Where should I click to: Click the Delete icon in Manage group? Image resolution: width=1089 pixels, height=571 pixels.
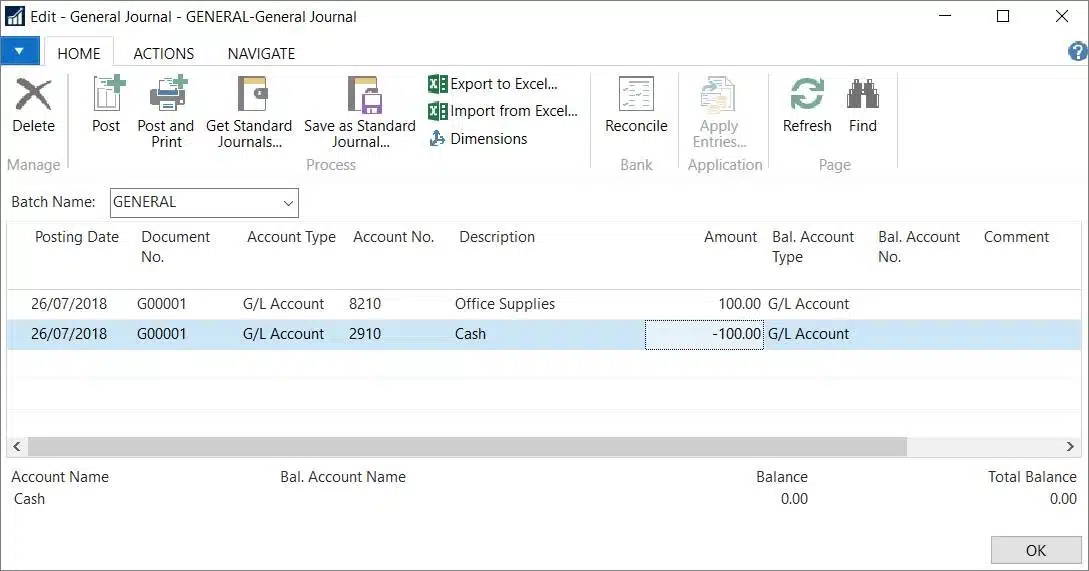tap(33, 97)
